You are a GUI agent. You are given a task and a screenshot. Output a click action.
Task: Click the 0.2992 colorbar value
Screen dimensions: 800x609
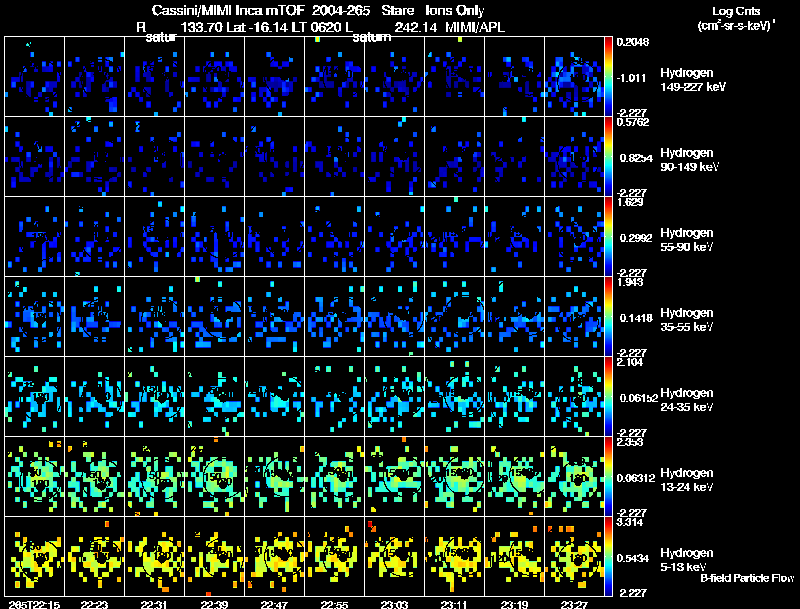pos(636,238)
